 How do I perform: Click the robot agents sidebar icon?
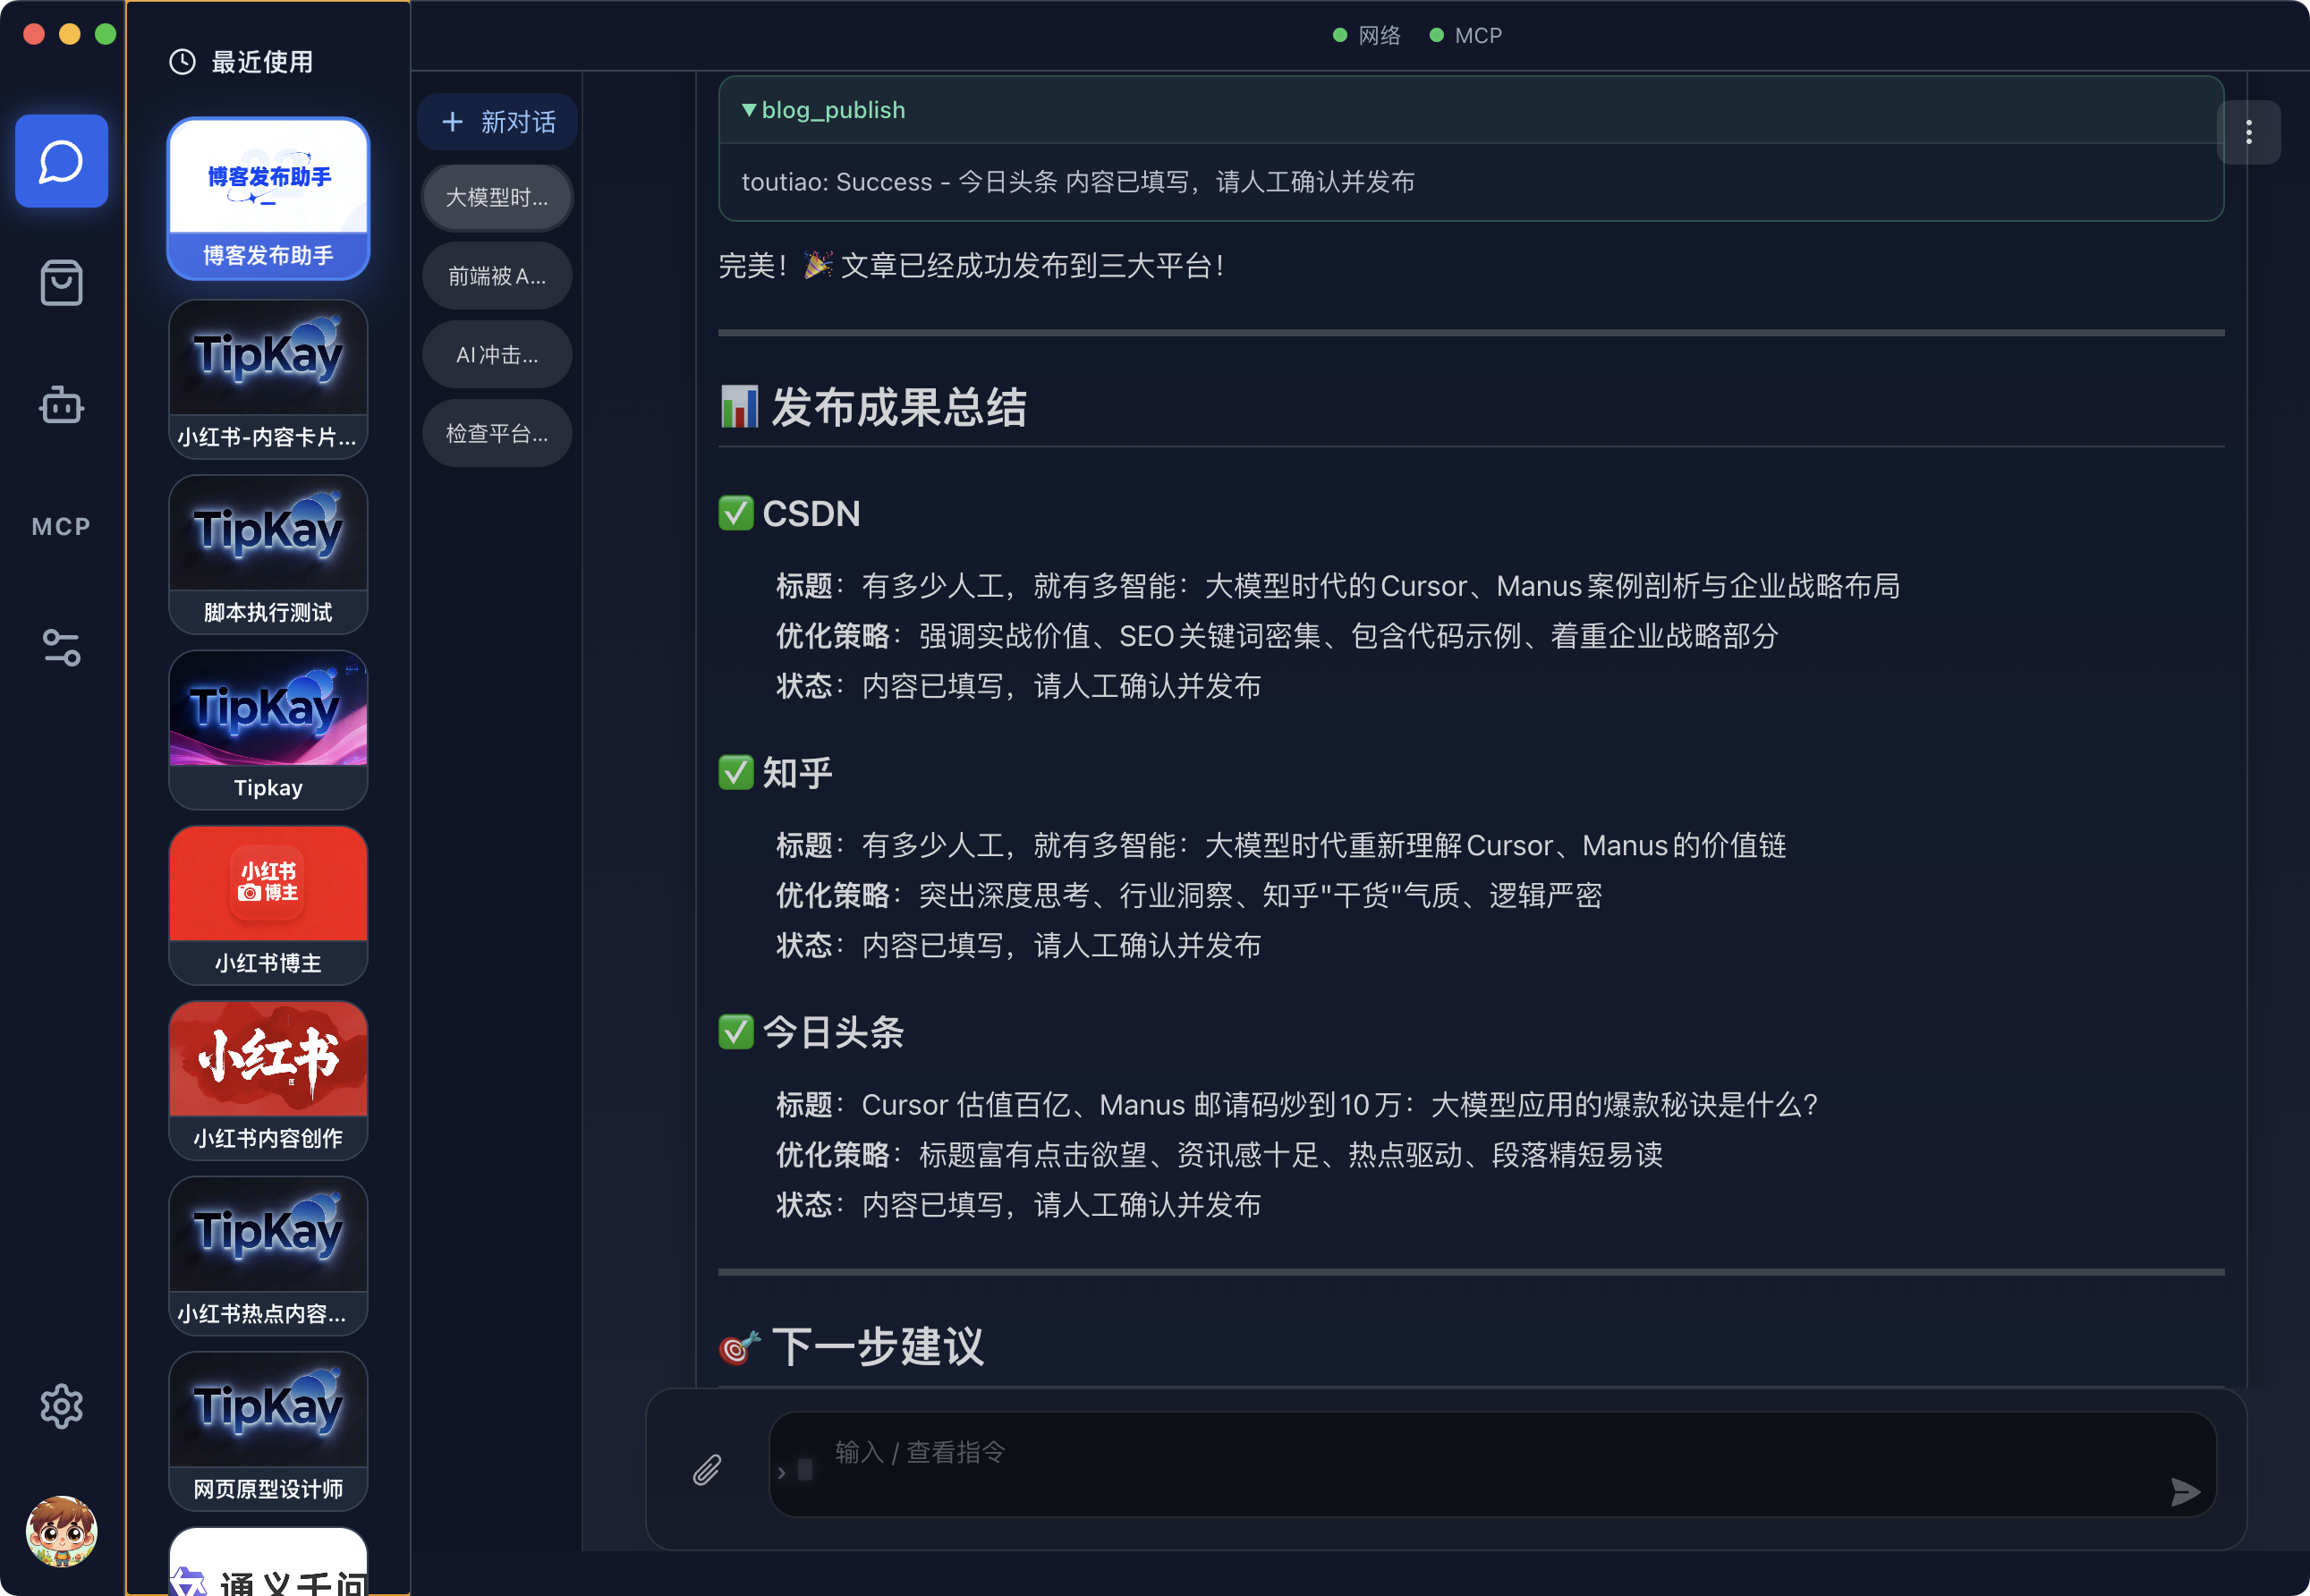pyautogui.click(x=61, y=405)
